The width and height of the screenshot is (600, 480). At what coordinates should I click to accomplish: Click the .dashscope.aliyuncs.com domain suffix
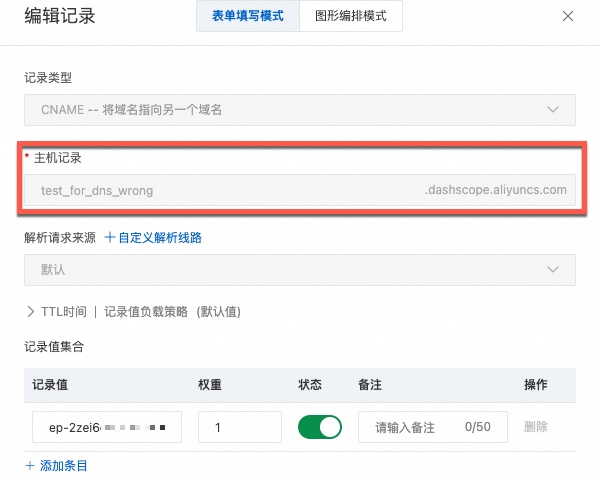tap(496, 190)
